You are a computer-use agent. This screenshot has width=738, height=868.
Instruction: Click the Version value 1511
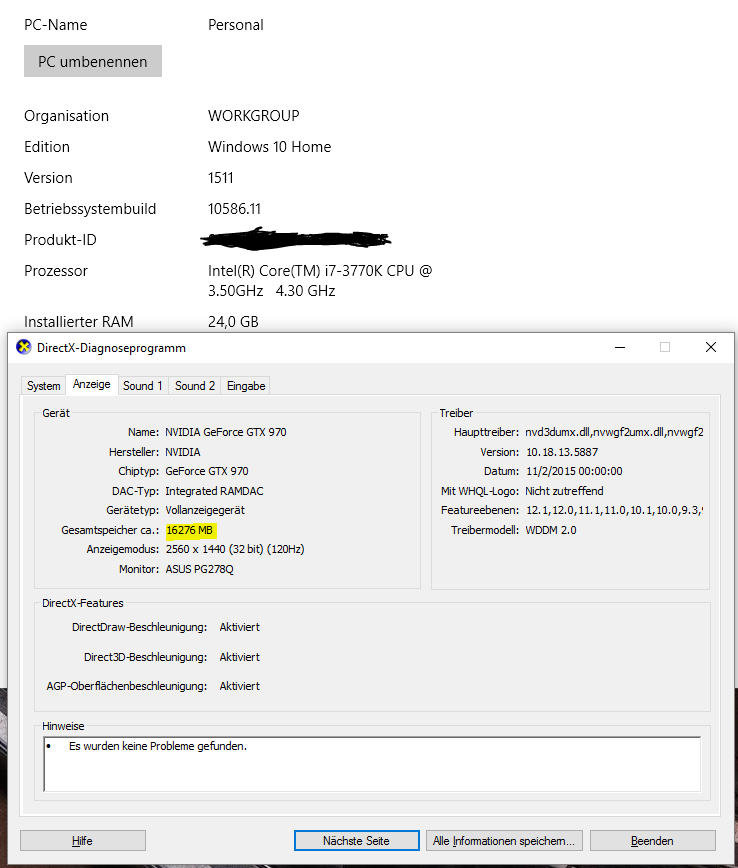click(x=220, y=178)
